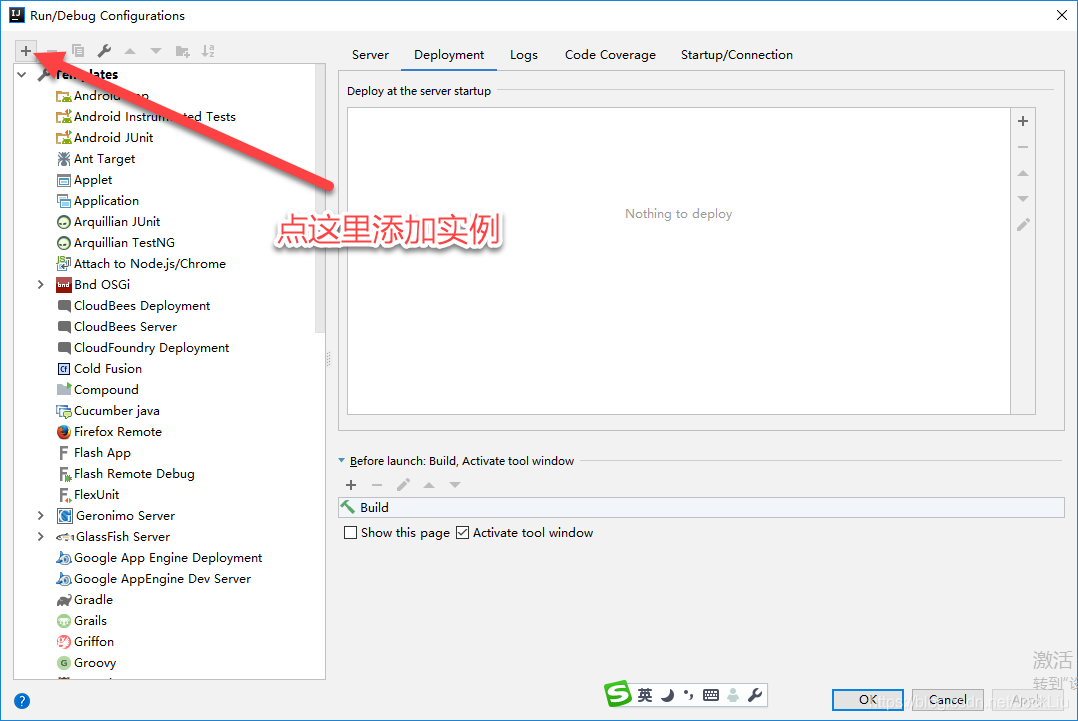The image size is (1078, 721).
Task: Click the input method moon icon
Action: pyautogui.click(x=668, y=696)
